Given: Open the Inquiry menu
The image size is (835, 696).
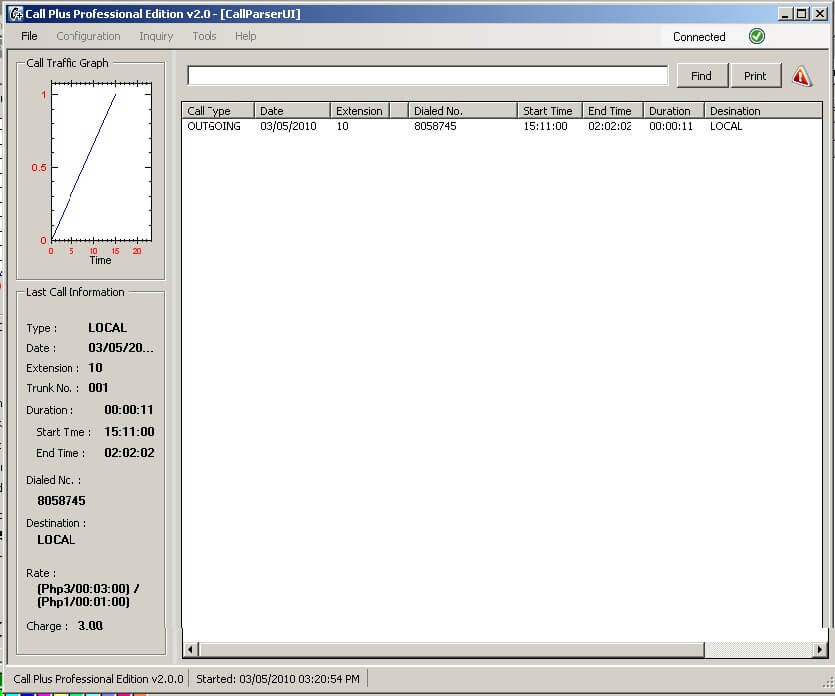Looking at the screenshot, I should pyautogui.click(x=156, y=36).
